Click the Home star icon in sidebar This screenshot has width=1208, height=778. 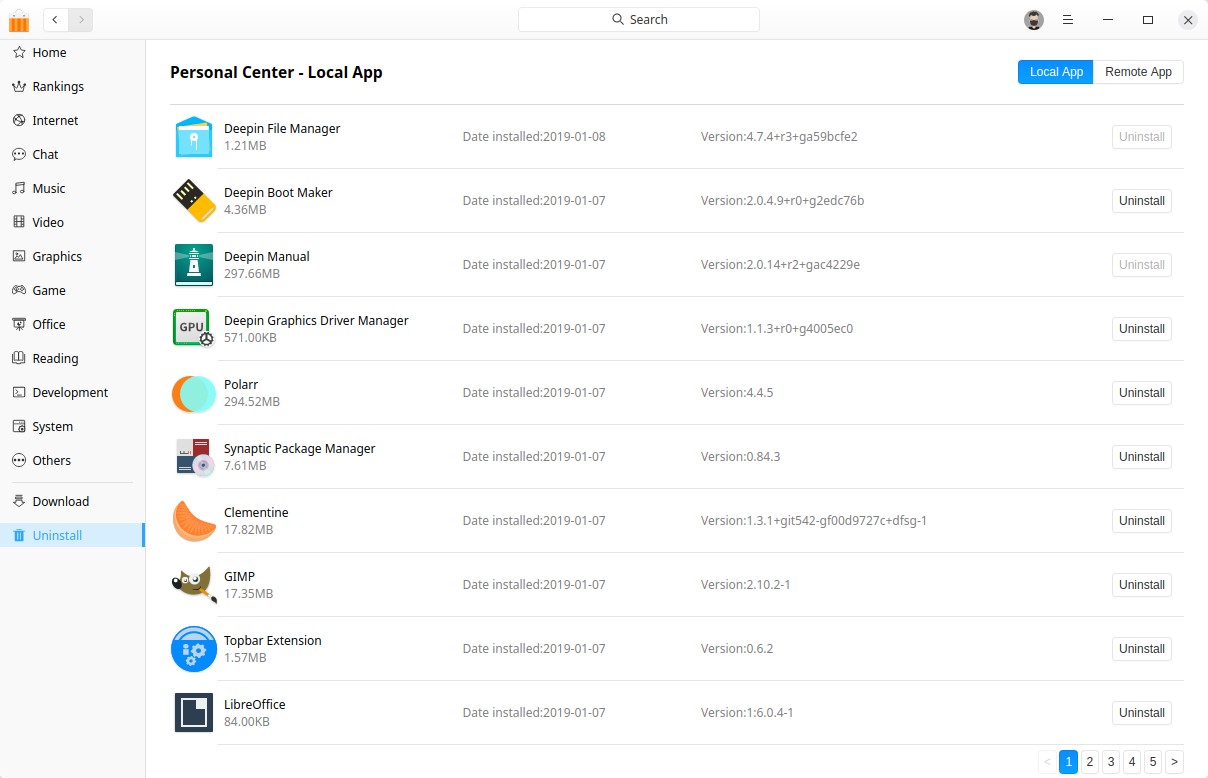(x=19, y=52)
